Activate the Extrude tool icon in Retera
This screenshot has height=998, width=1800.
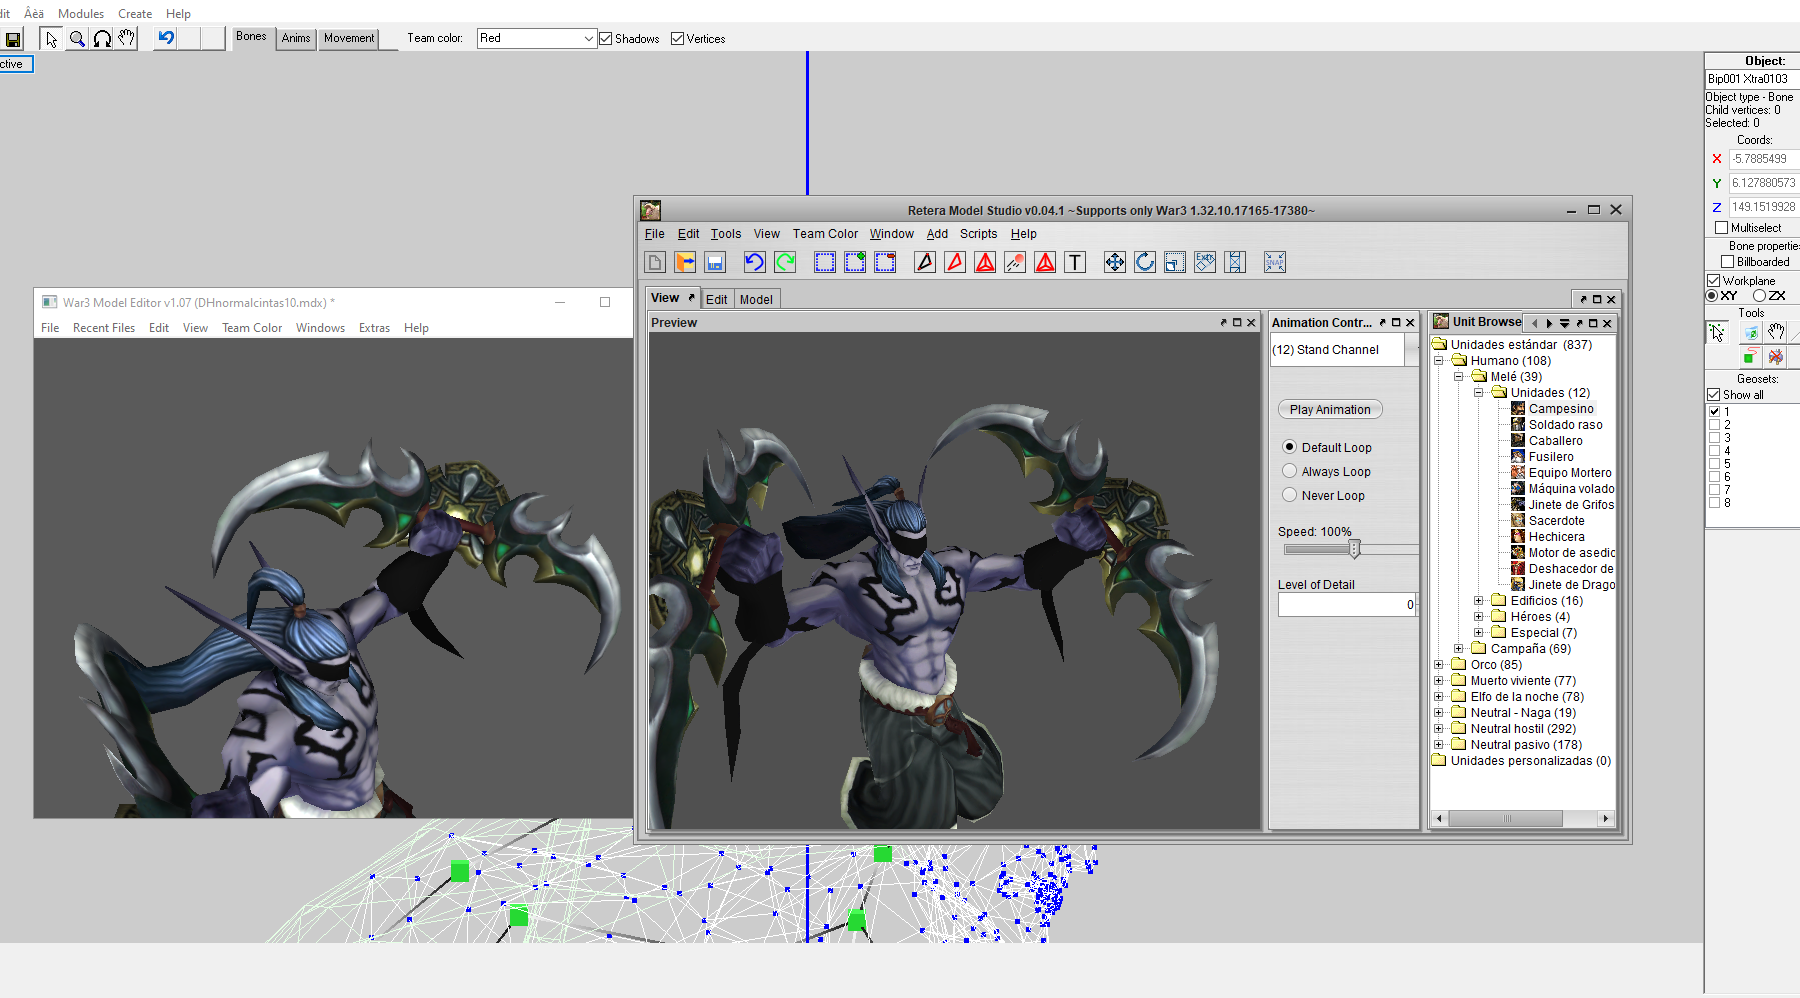point(1205,262)
